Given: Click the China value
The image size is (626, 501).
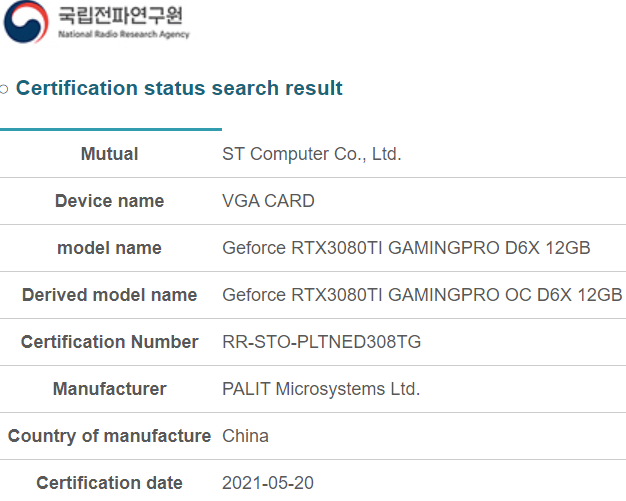Looking at the screenshot, I should click(x=245, y=436).
